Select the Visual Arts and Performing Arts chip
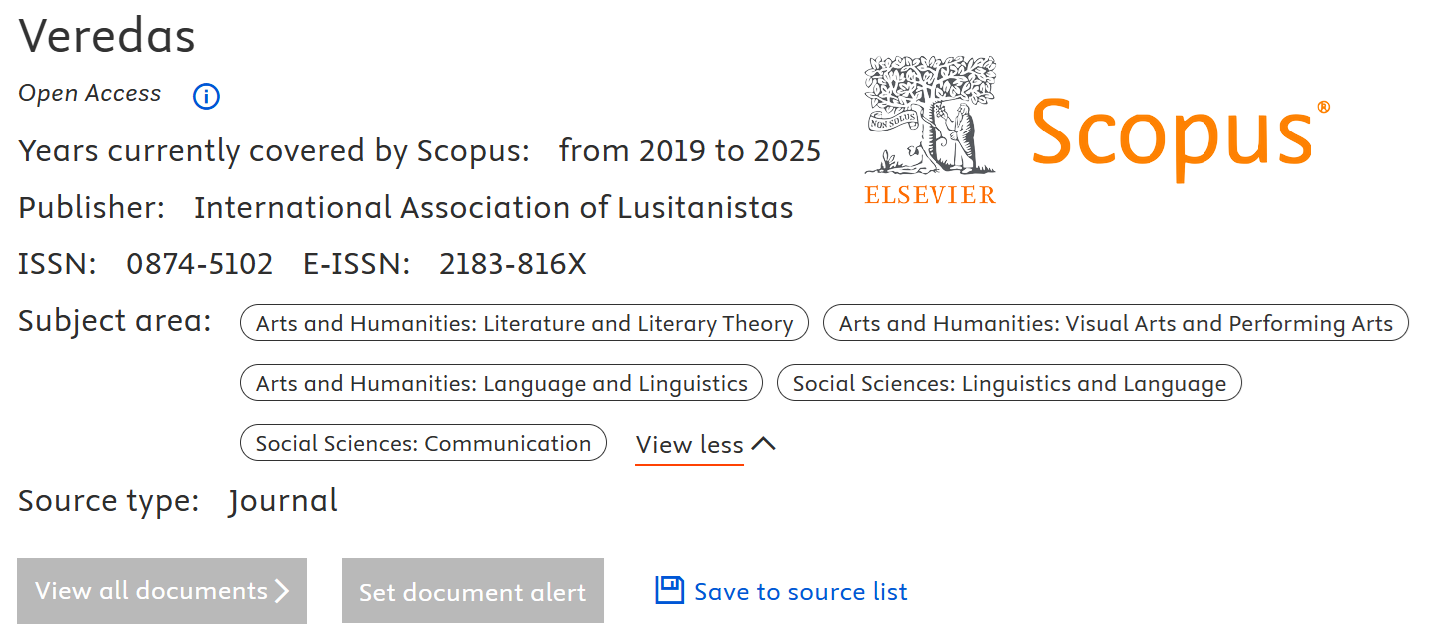Viewport: 1431px width, 632px height. coord(1116,322)
